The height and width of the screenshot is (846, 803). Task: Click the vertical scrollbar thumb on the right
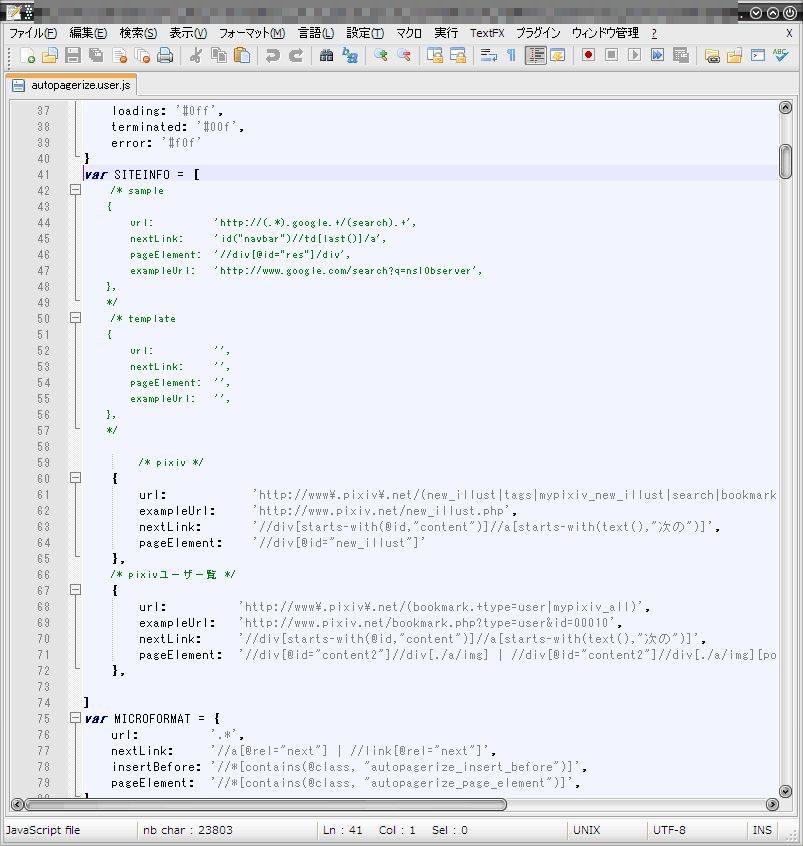pos(786,160)
